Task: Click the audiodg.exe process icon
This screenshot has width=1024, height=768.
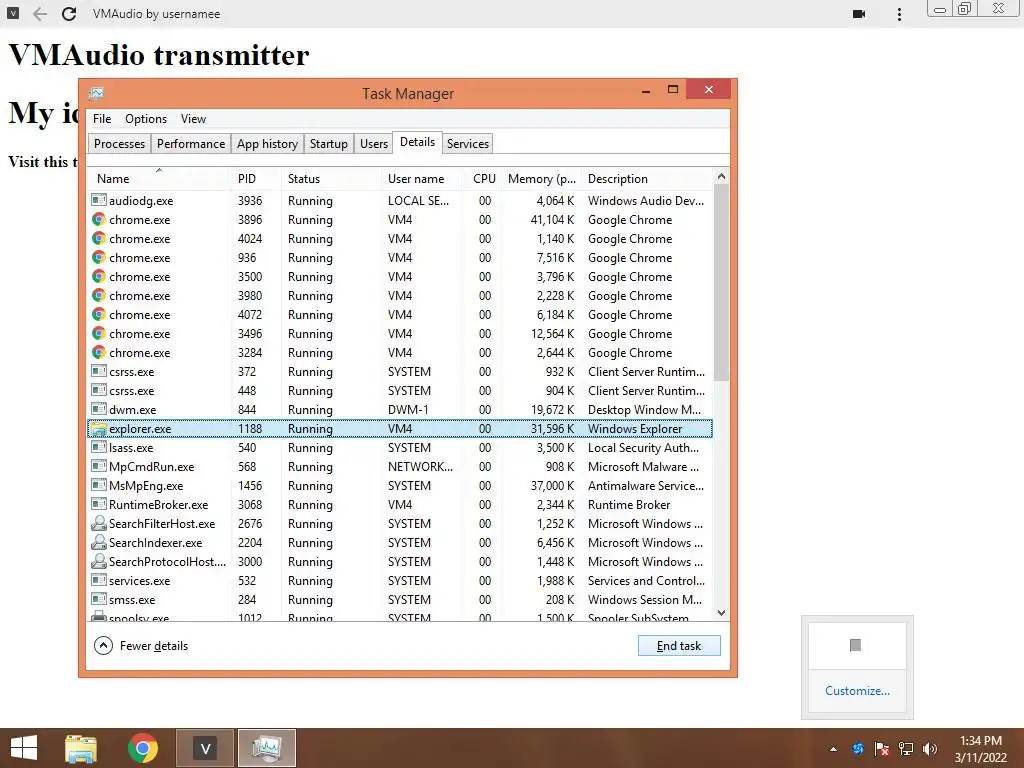Action: point(99,200)
